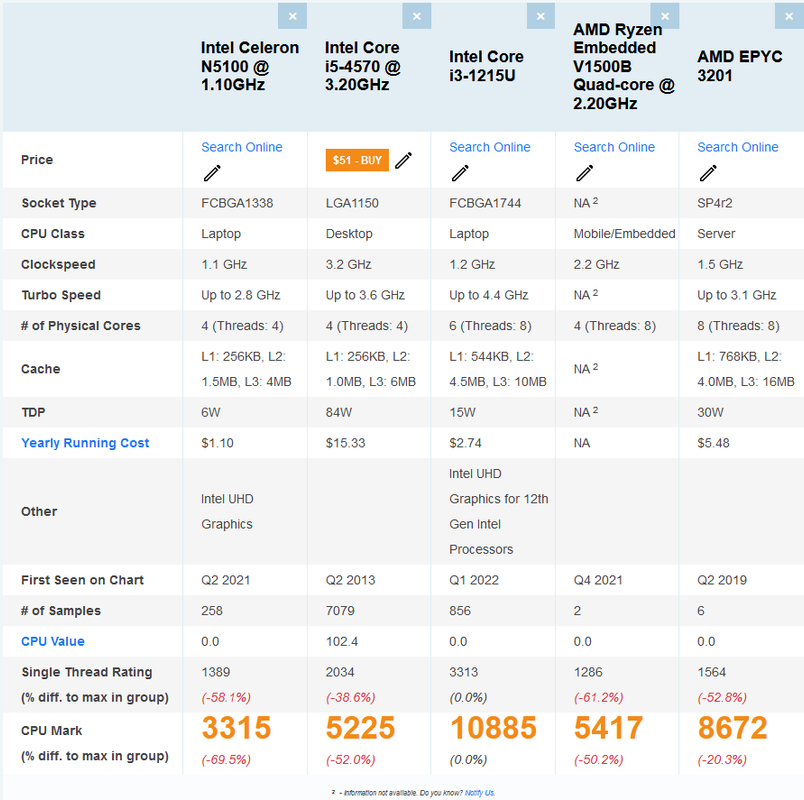Click single thread rating 1389
The width and height of the screenshot is (804, 800).
[215, 672]
